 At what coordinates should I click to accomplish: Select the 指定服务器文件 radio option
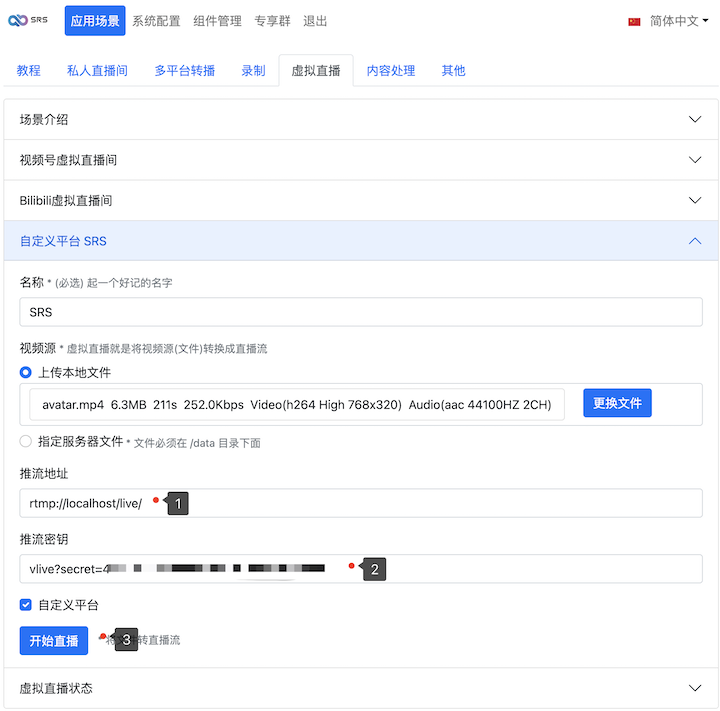coord(26,441)
